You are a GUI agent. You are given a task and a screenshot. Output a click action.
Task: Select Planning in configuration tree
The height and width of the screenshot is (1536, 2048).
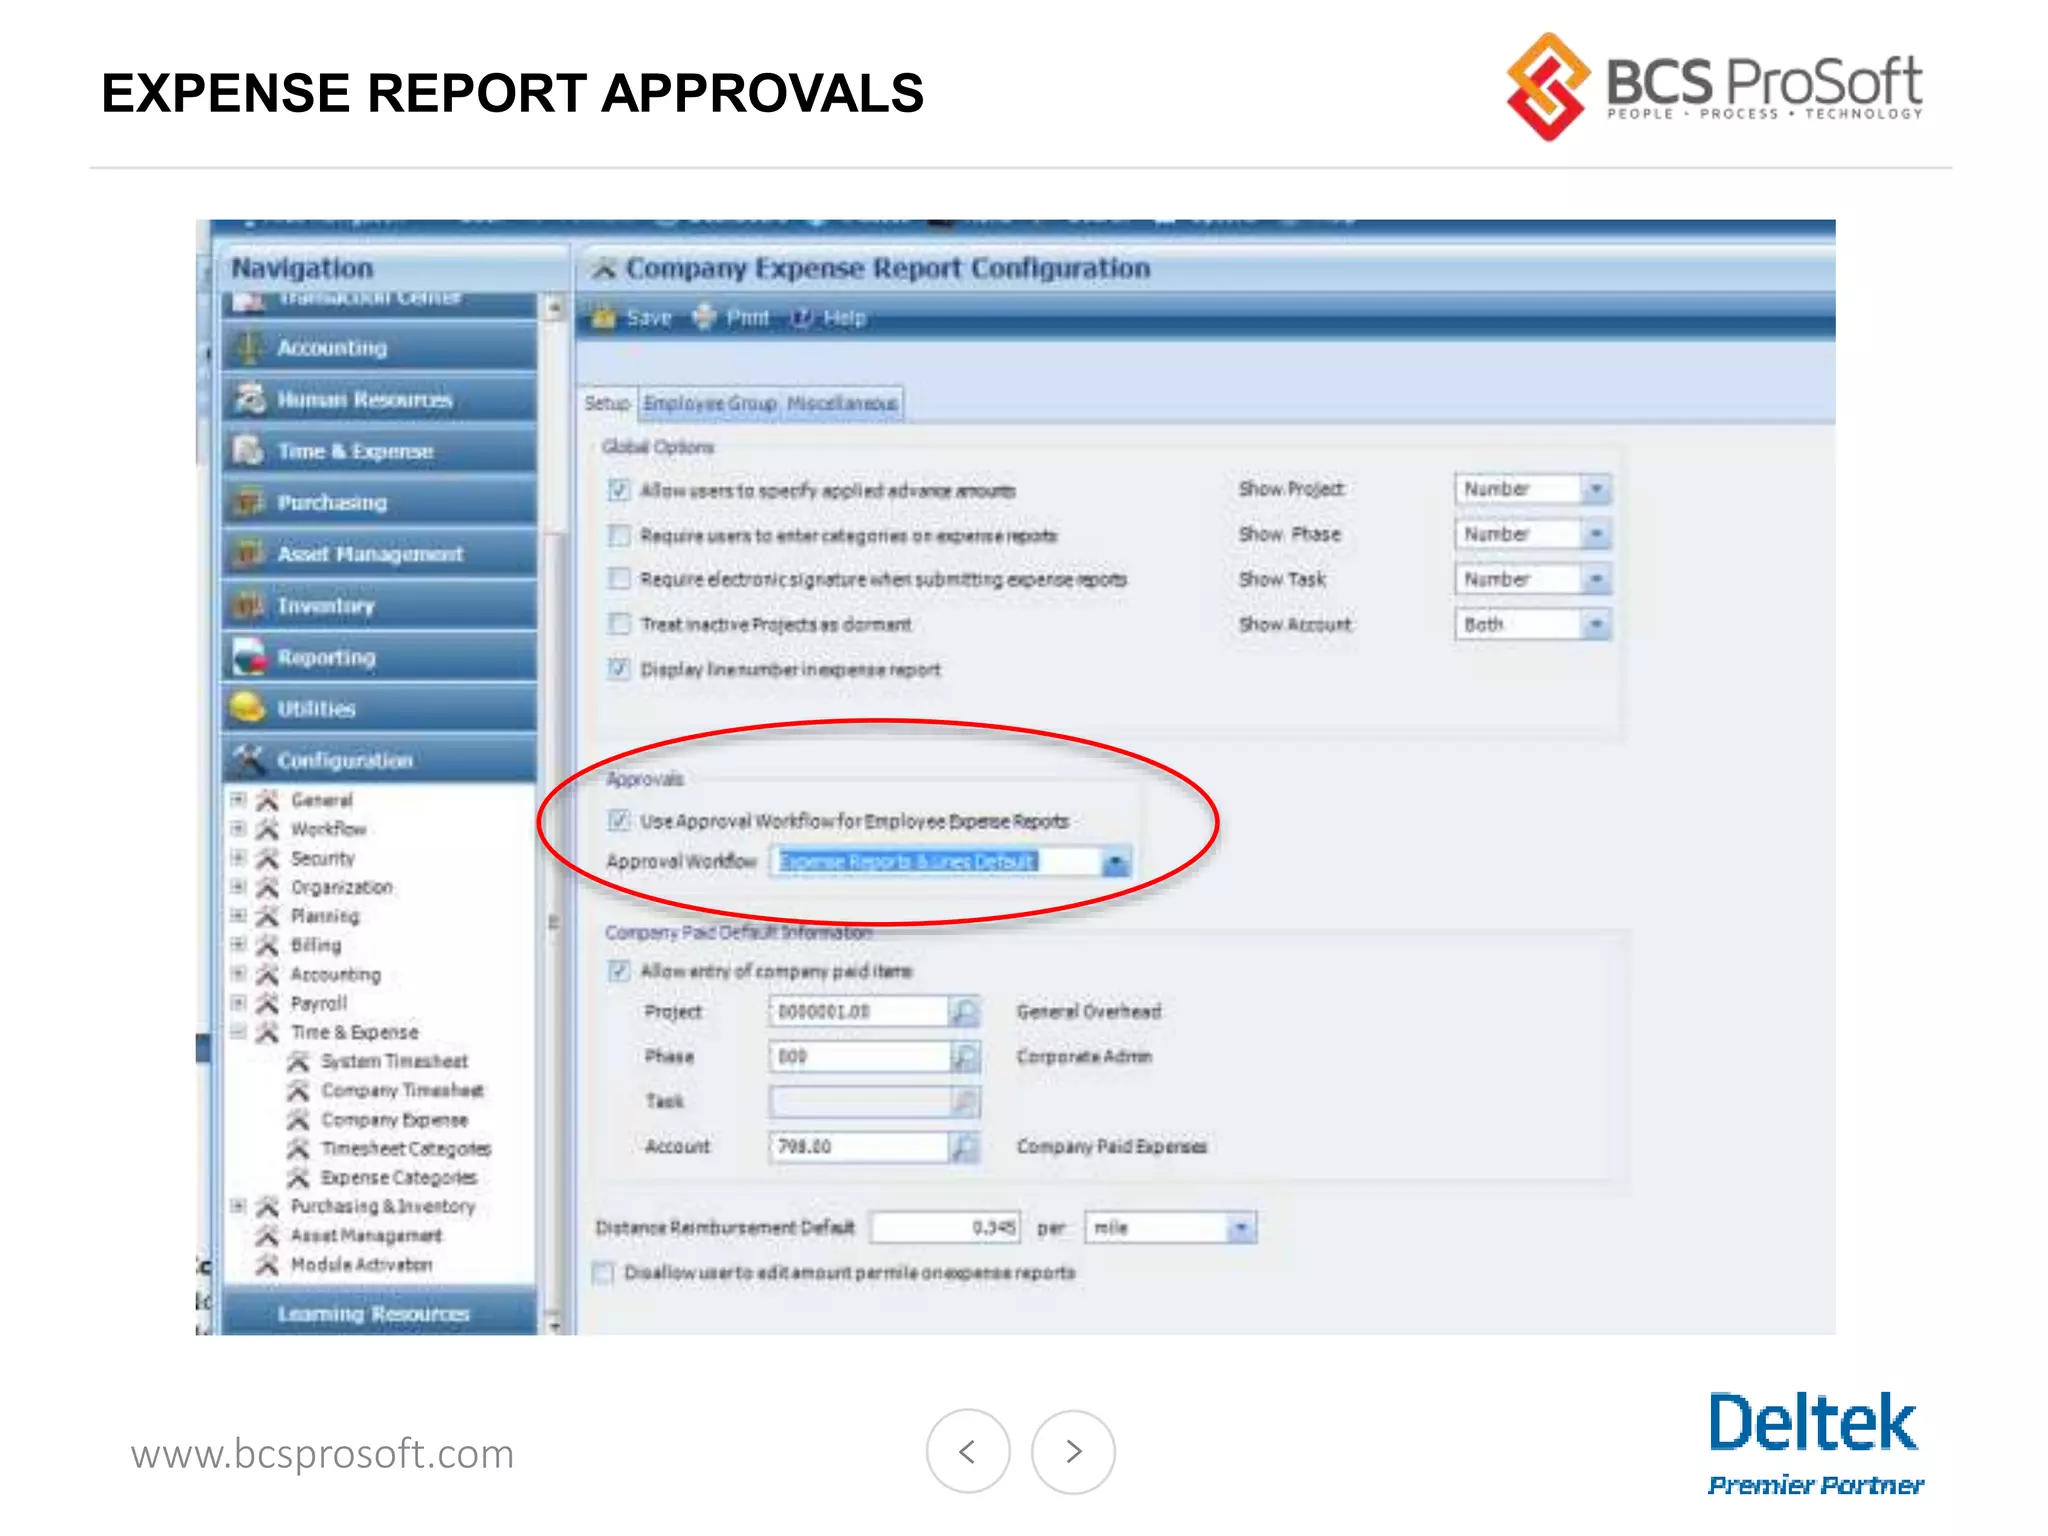point(324,916)
